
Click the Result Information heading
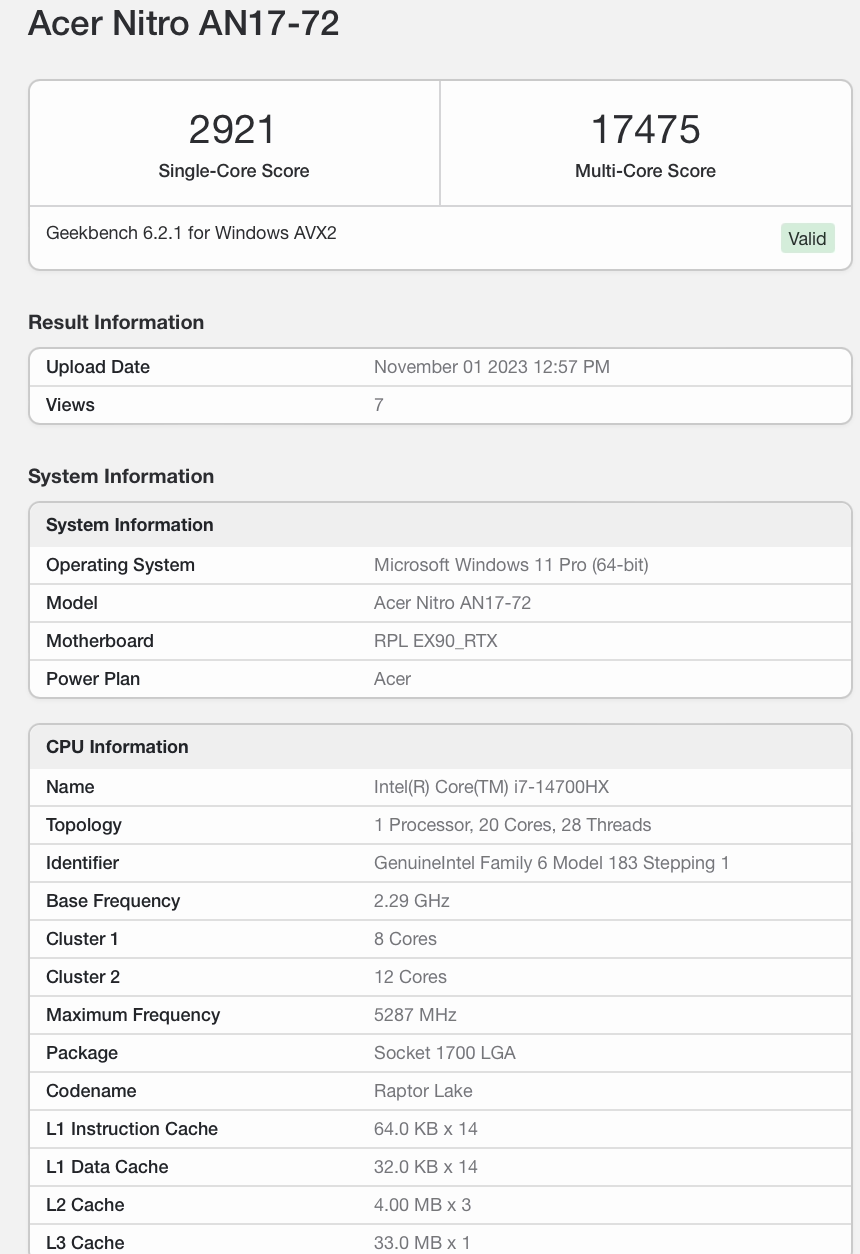(x=116, y=322)
